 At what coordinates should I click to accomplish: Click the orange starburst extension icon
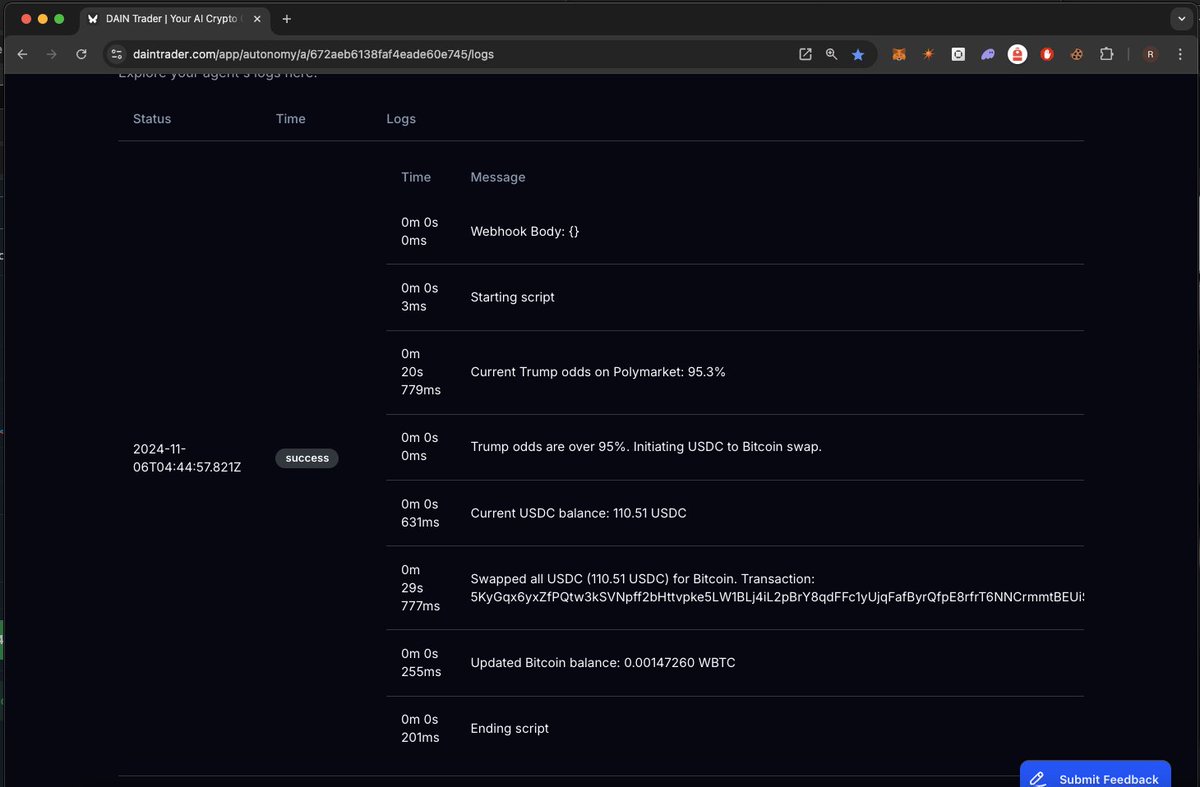[928, 54]
